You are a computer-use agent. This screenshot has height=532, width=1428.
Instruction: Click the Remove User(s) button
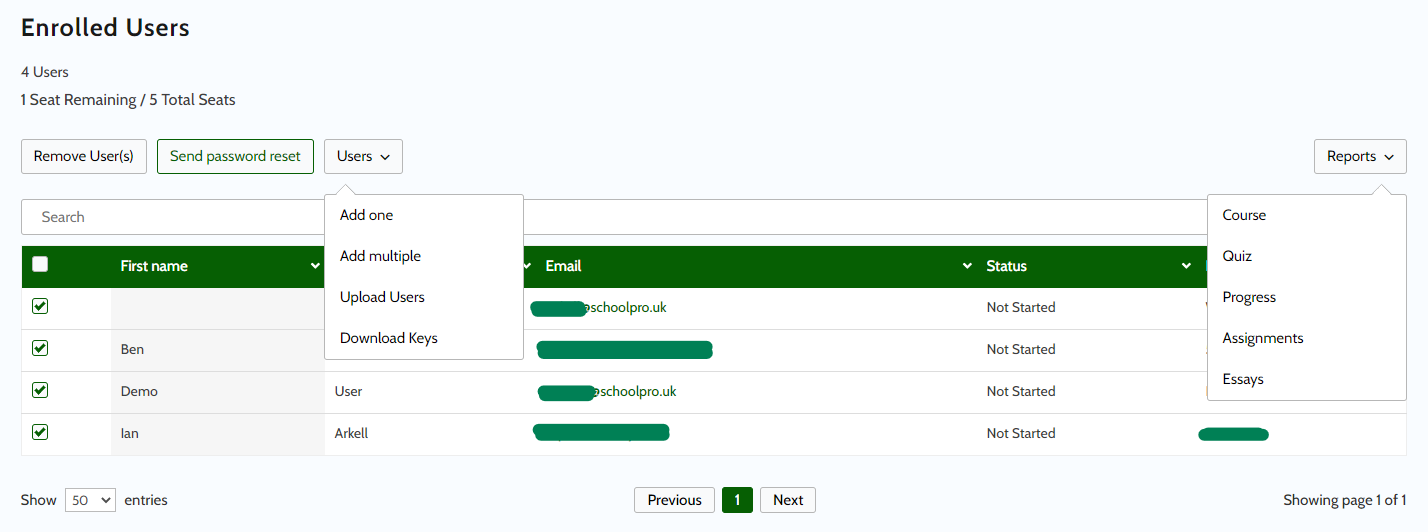(84, 156)
